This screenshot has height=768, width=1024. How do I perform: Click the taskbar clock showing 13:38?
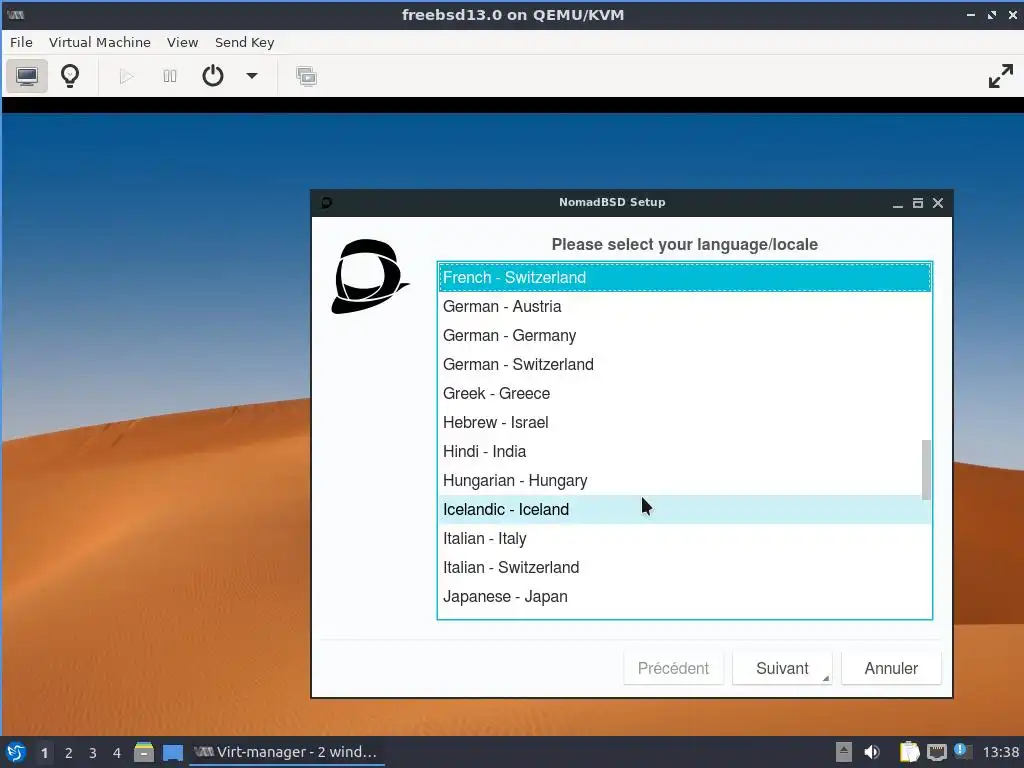coord(1000,752)
